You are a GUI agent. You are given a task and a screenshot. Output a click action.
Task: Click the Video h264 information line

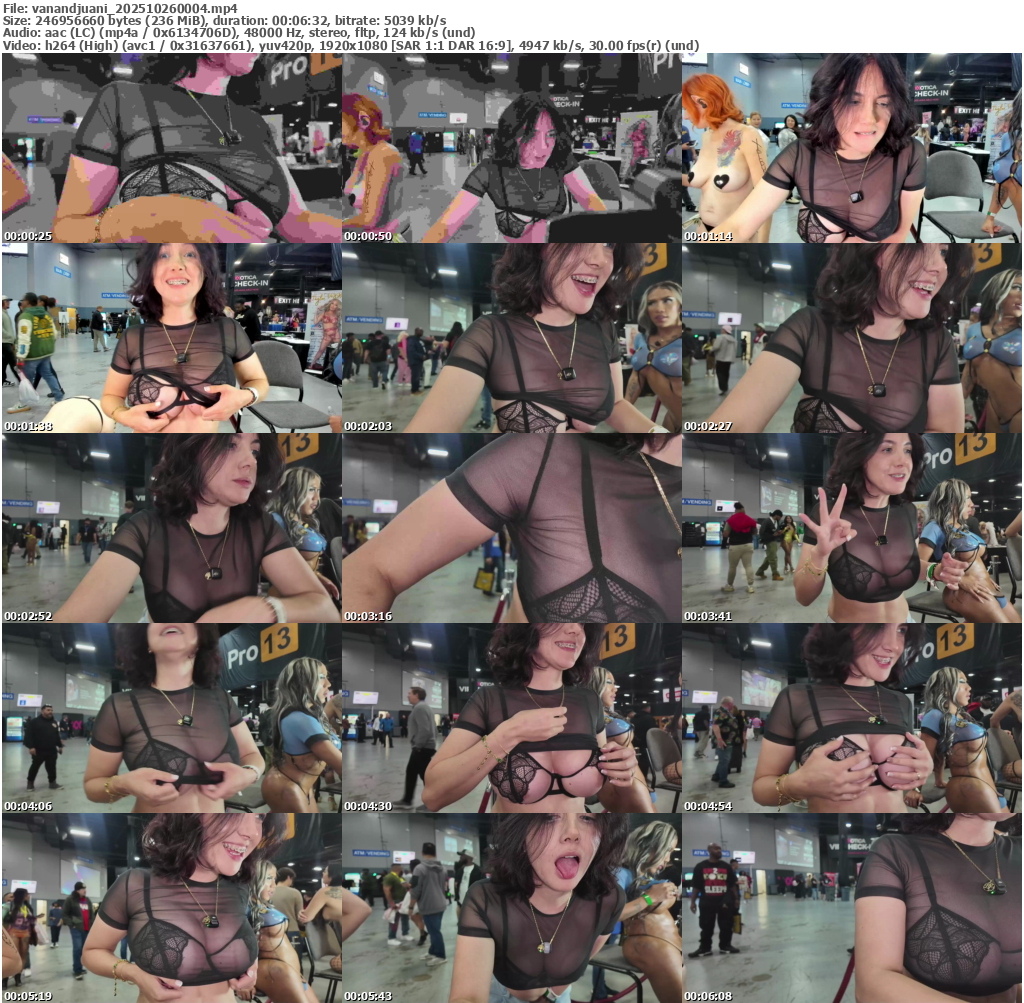click(x=350, y=46)
